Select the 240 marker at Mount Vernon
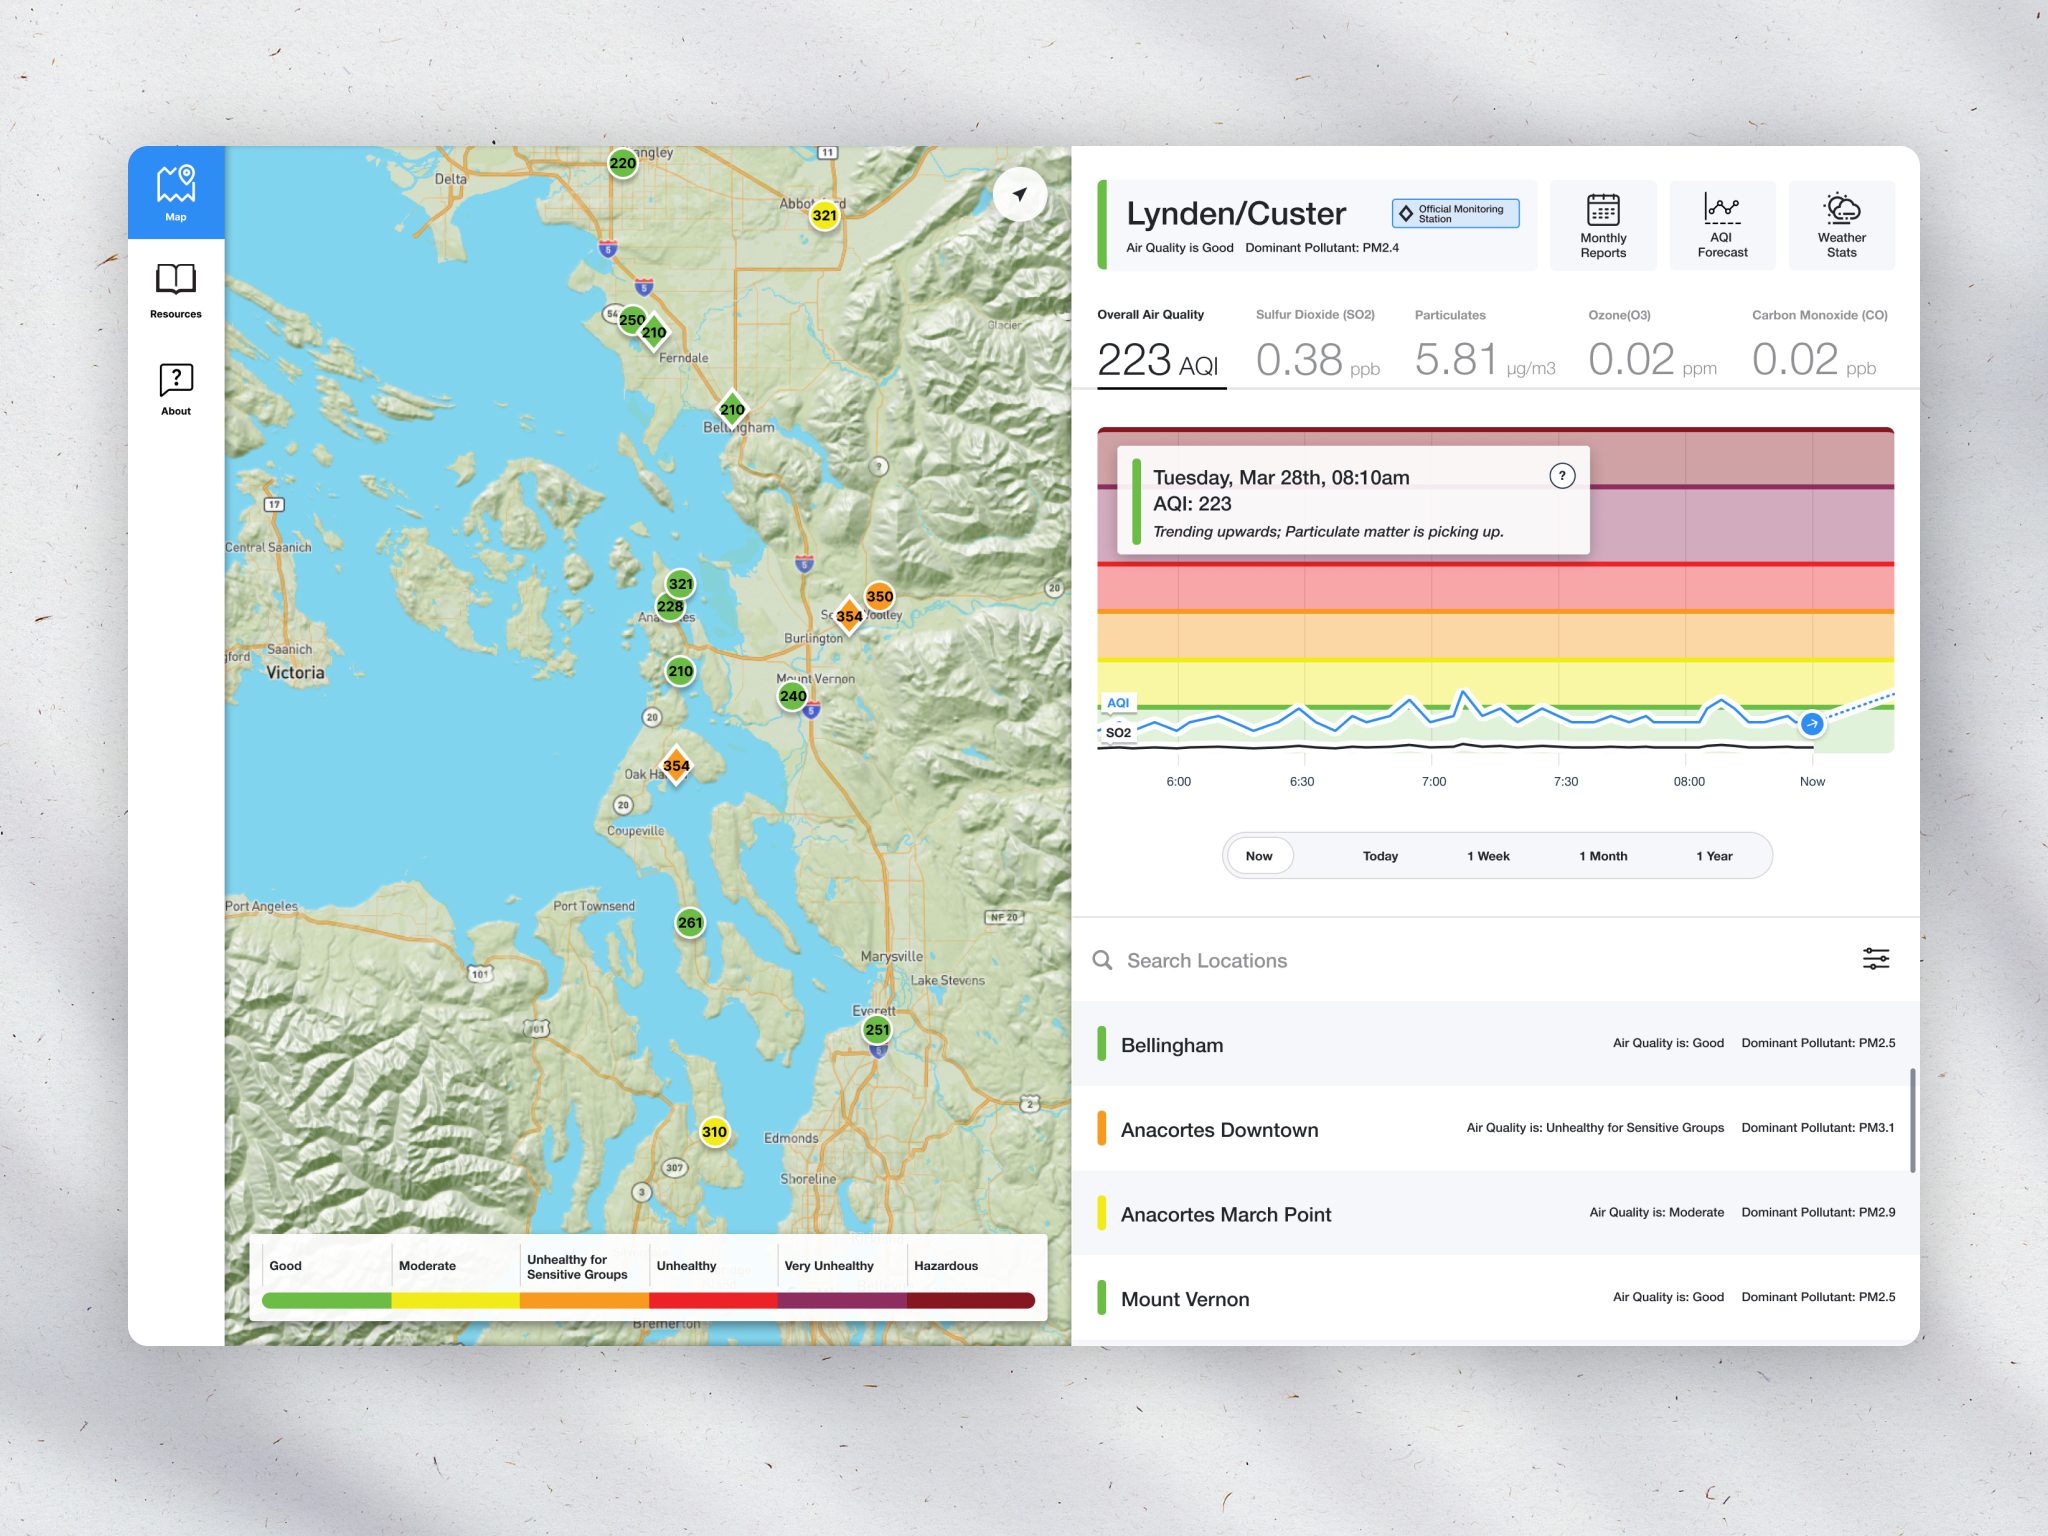Viewport: 2048px width, 1536px height. (x=793, y=696)
